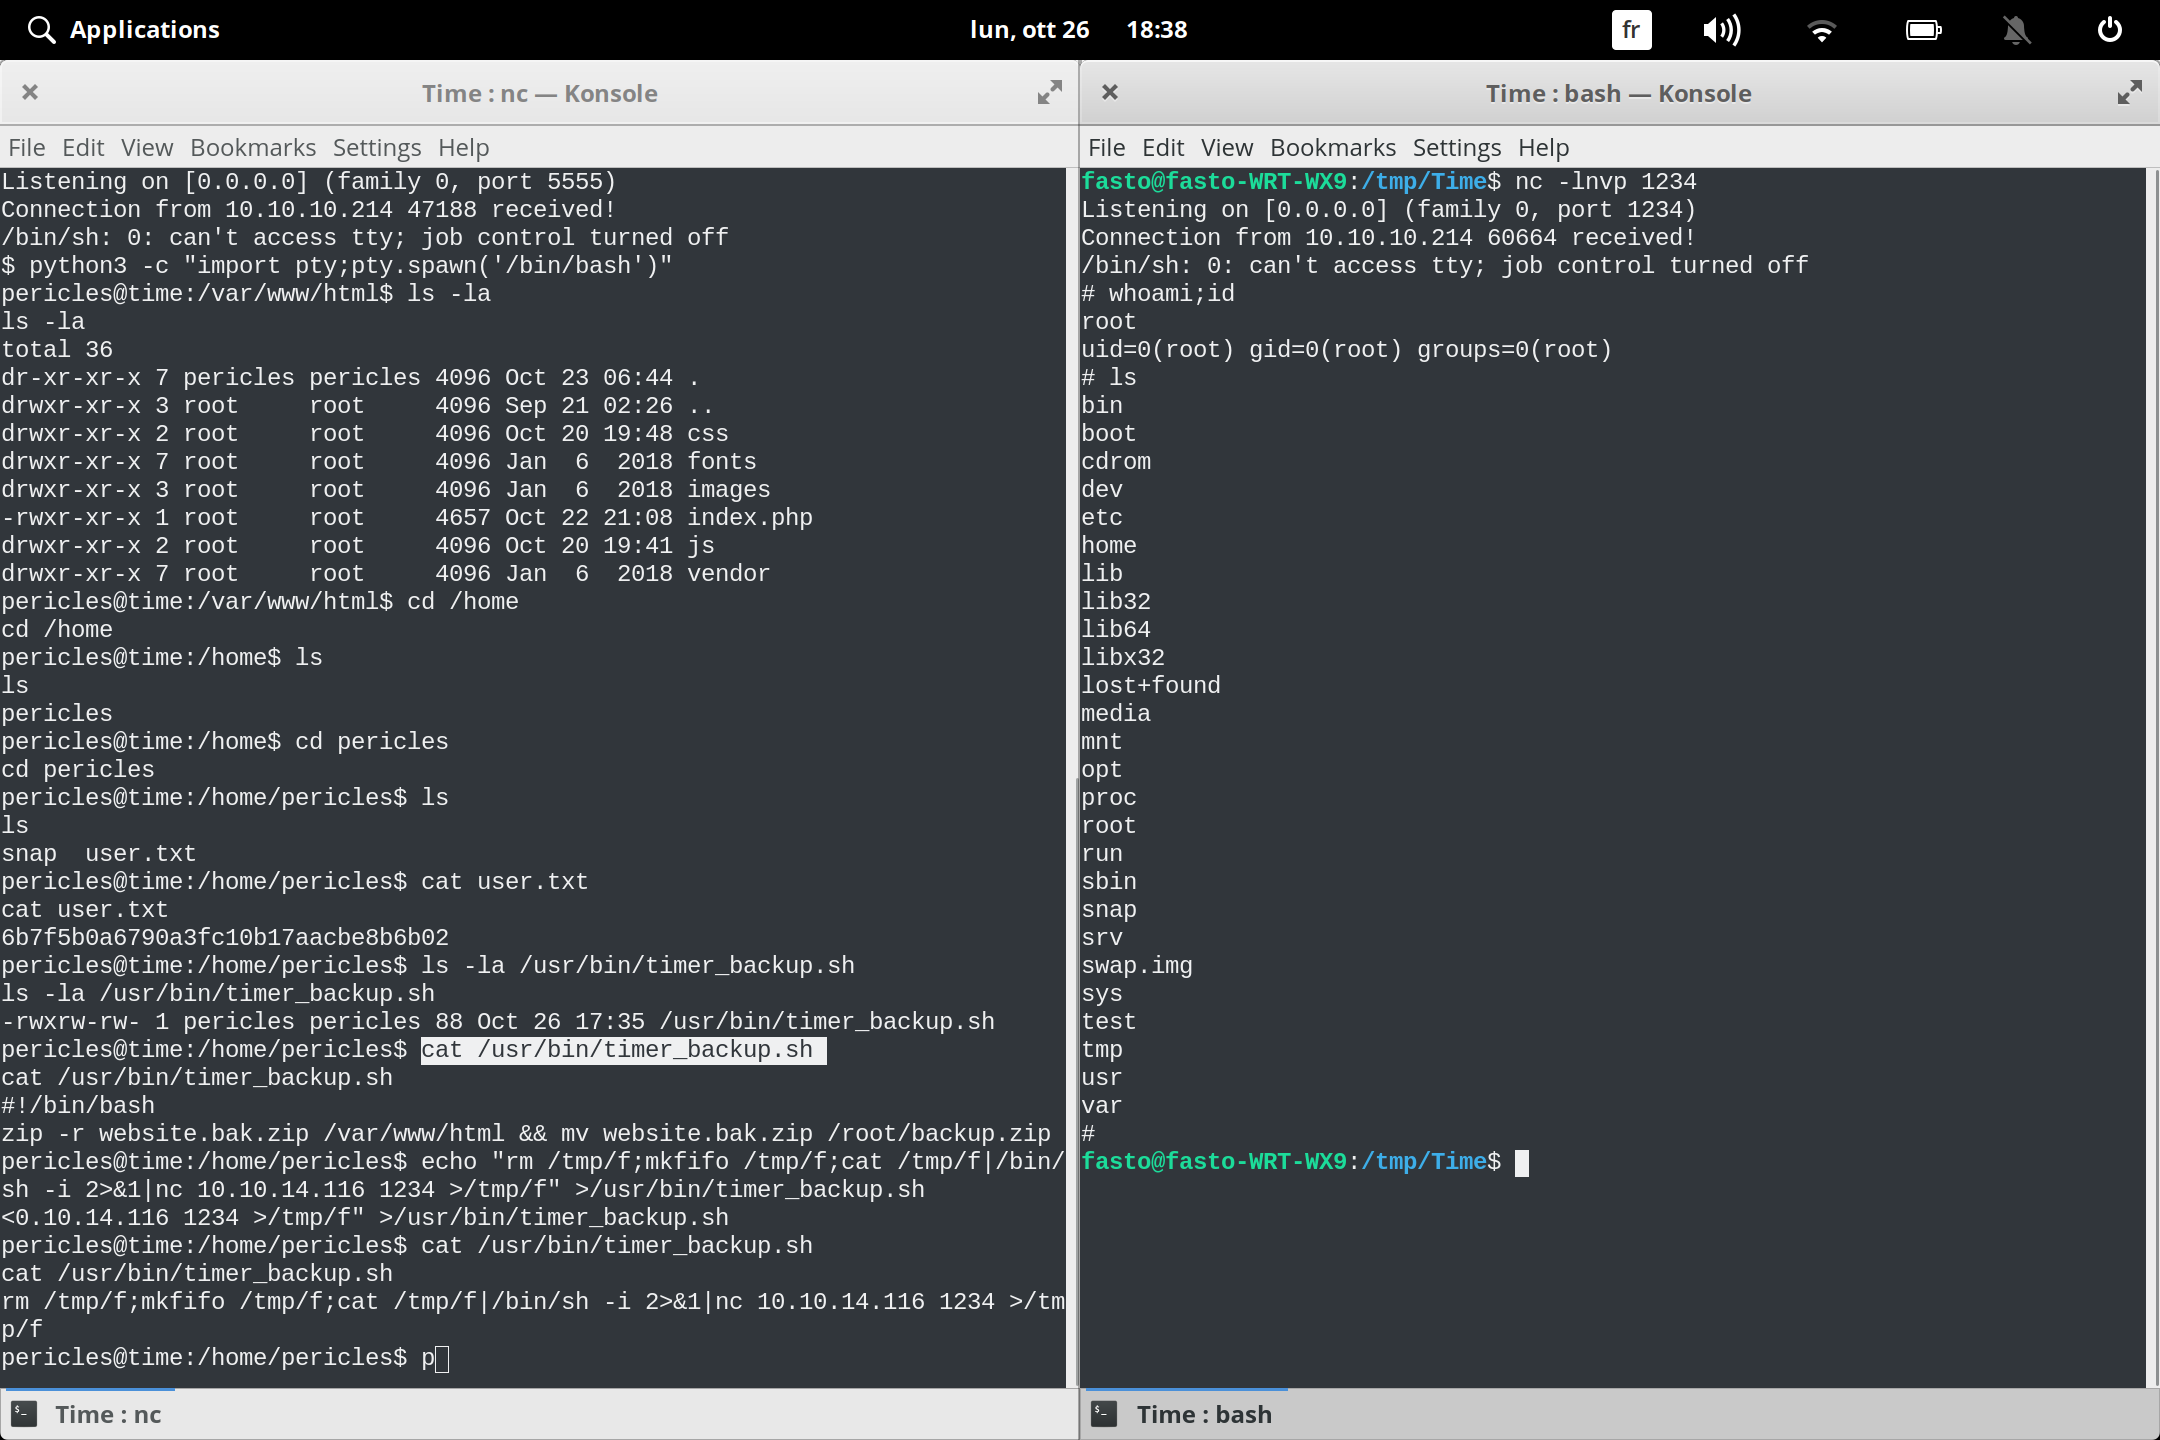Open the Bookmarks menu in Time : nc

[x=253, y=147]
